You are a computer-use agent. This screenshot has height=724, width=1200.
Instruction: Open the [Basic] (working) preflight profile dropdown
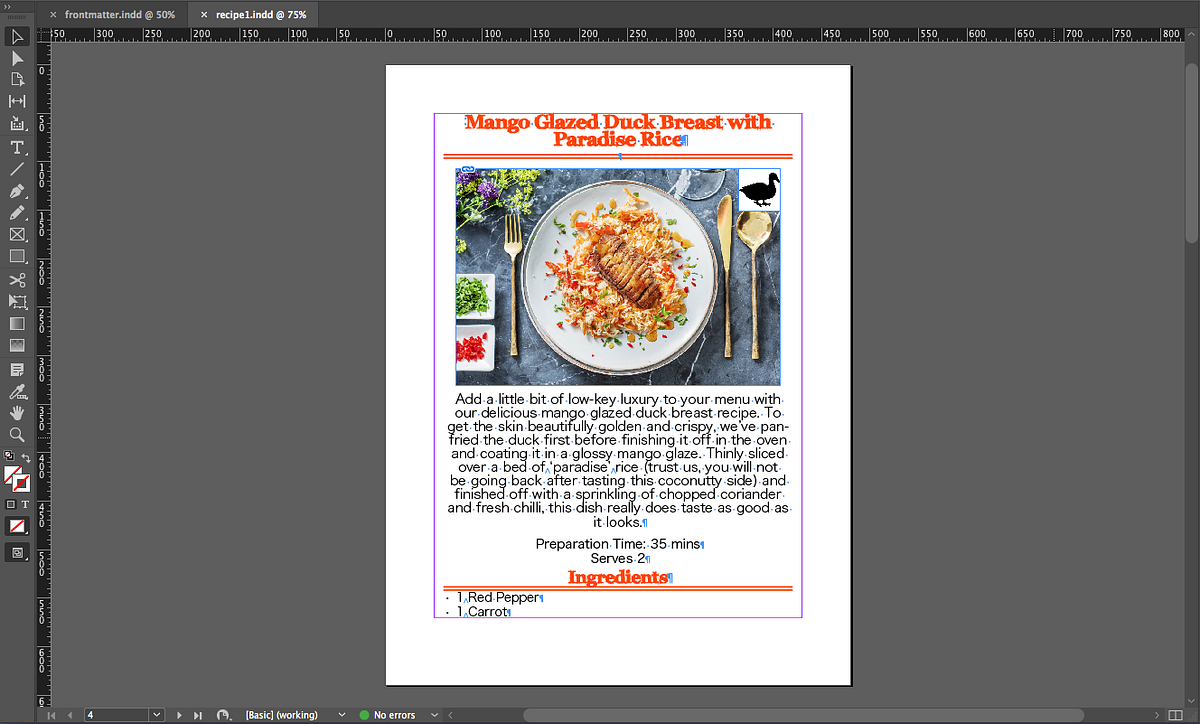point(341,714)
